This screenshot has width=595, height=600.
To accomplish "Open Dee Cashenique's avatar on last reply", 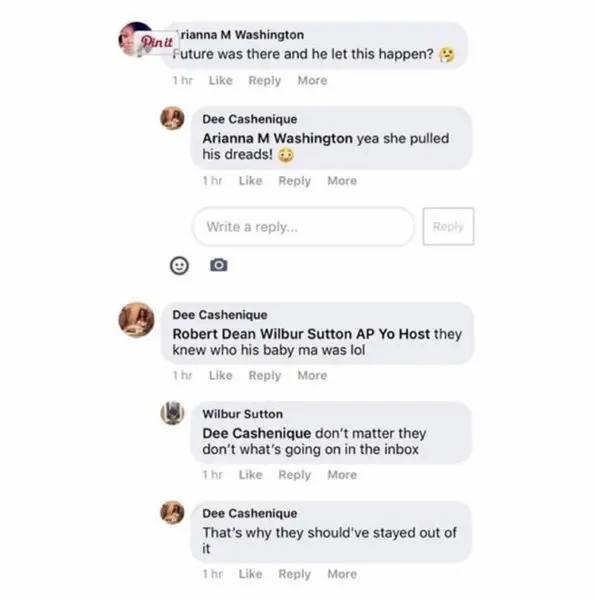I will click(x=172, y=512).
